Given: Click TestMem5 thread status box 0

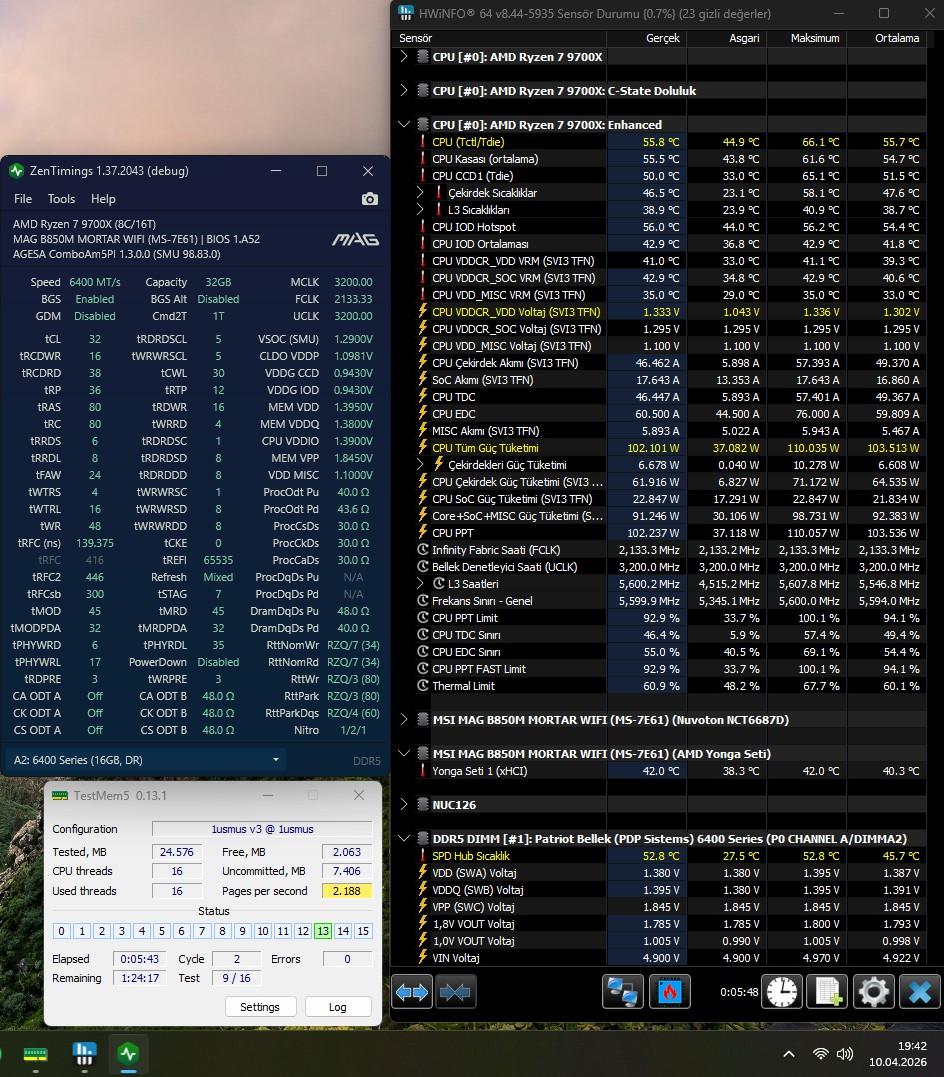Looking at the screenshot, I should tap(61, 931).
